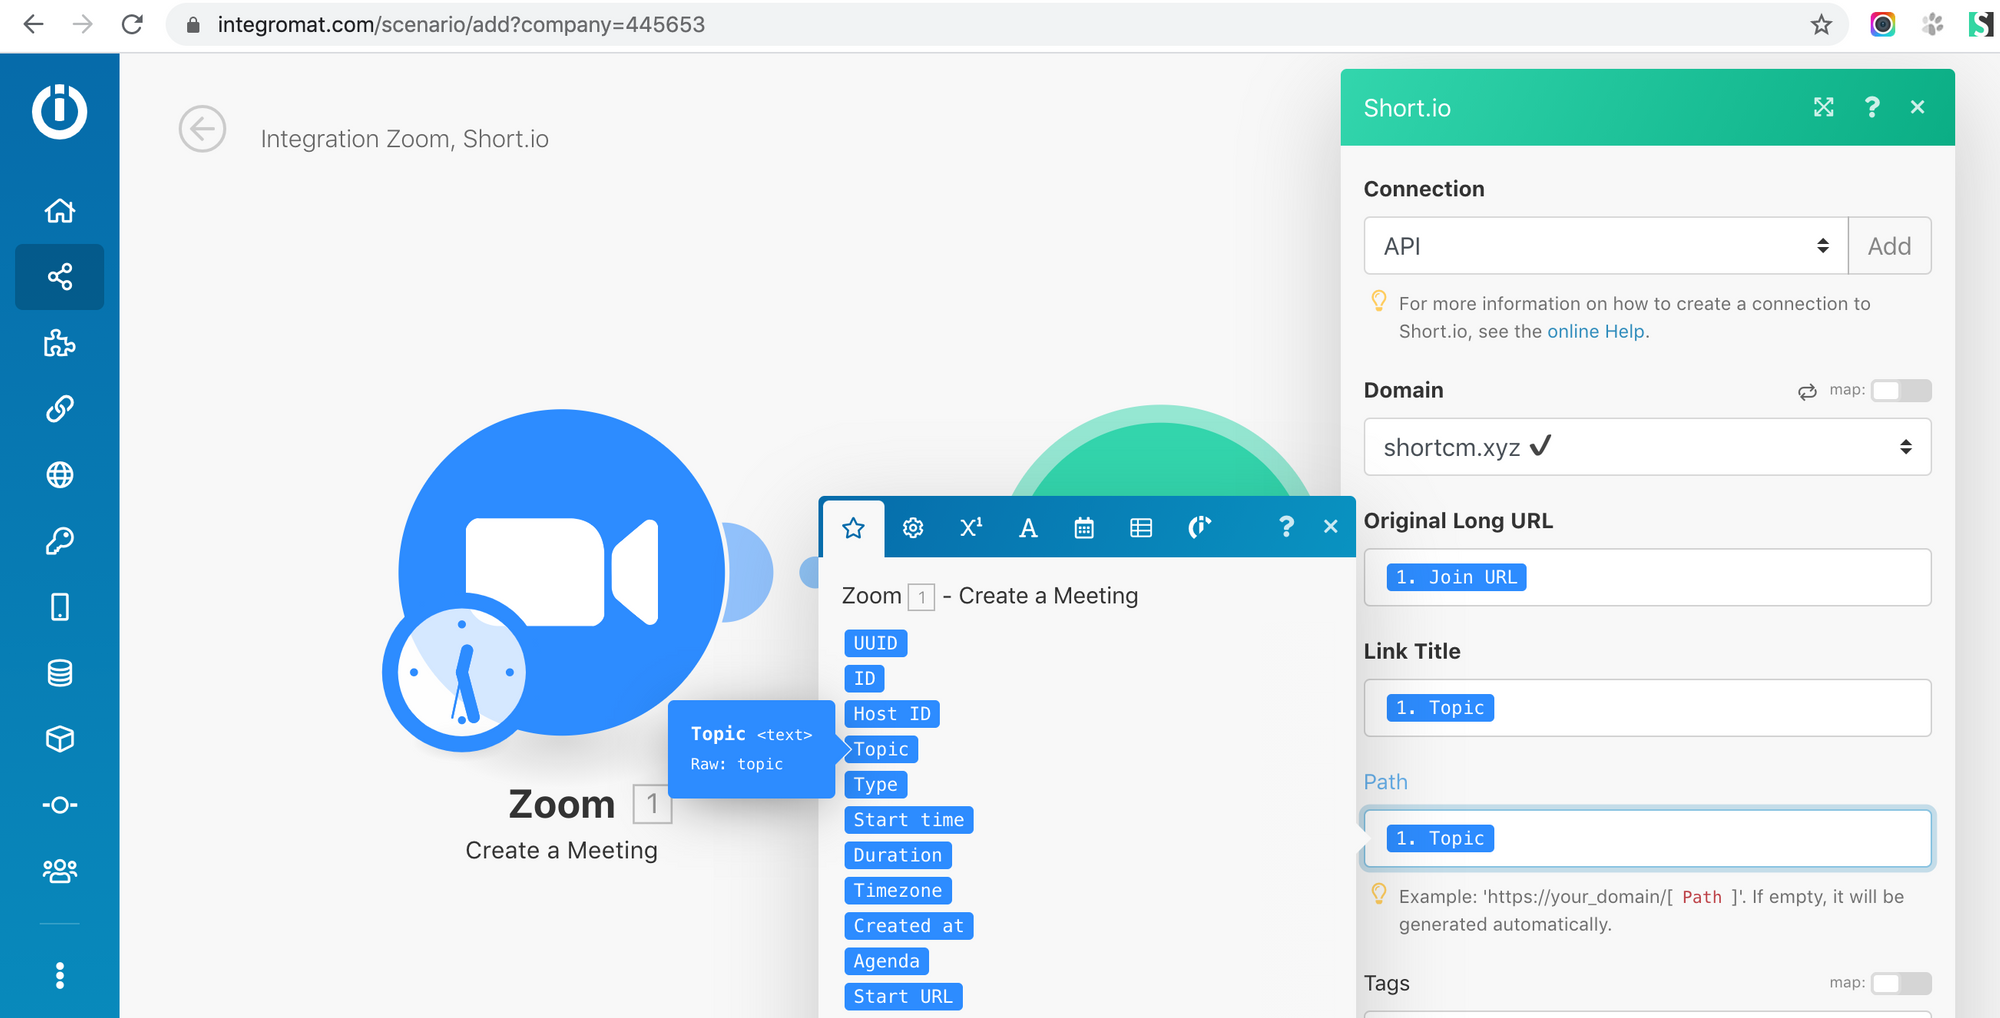
Task: Open the Domain dropdown showing shortcm.xyz
Action: click(1647, 447)
